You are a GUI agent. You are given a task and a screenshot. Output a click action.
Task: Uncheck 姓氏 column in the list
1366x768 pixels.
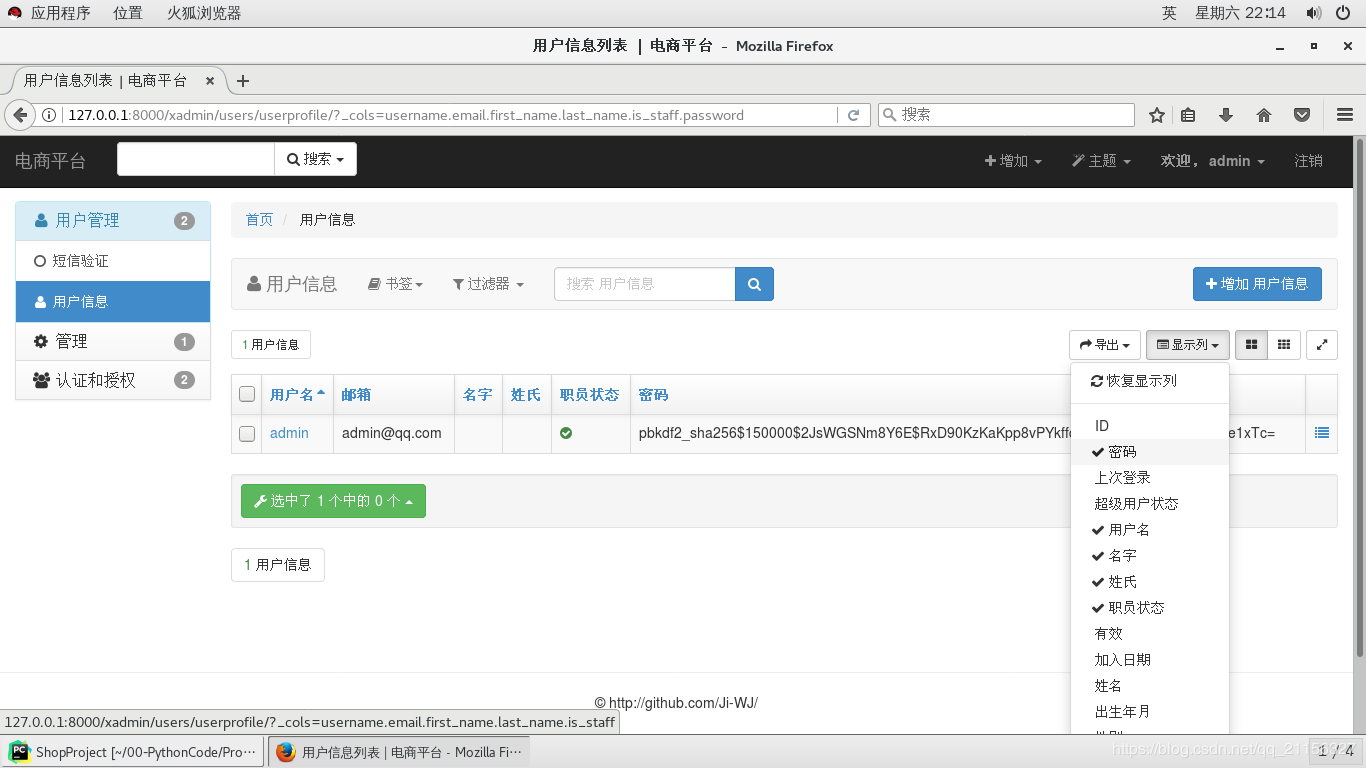coord(1149,582)
